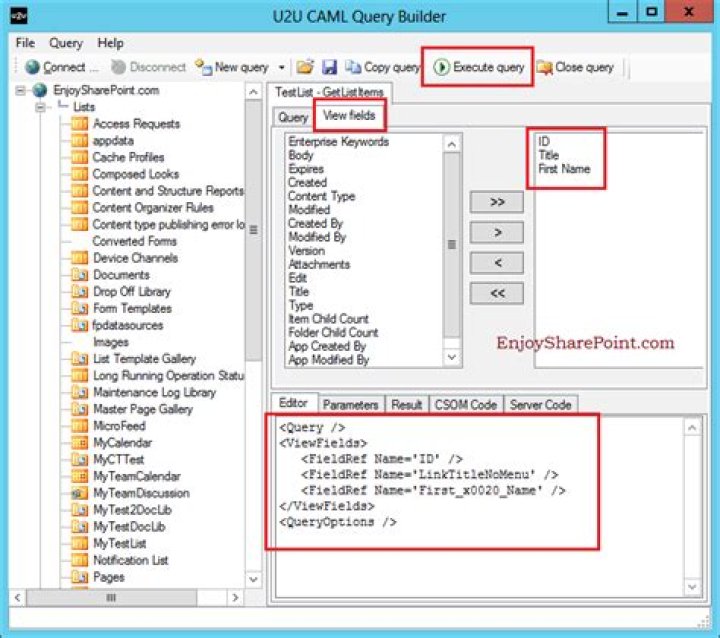This screenshot has height=638, width=720.
Task: Select Maintenance Log Library in tree
Action: (x=154, y=392)
